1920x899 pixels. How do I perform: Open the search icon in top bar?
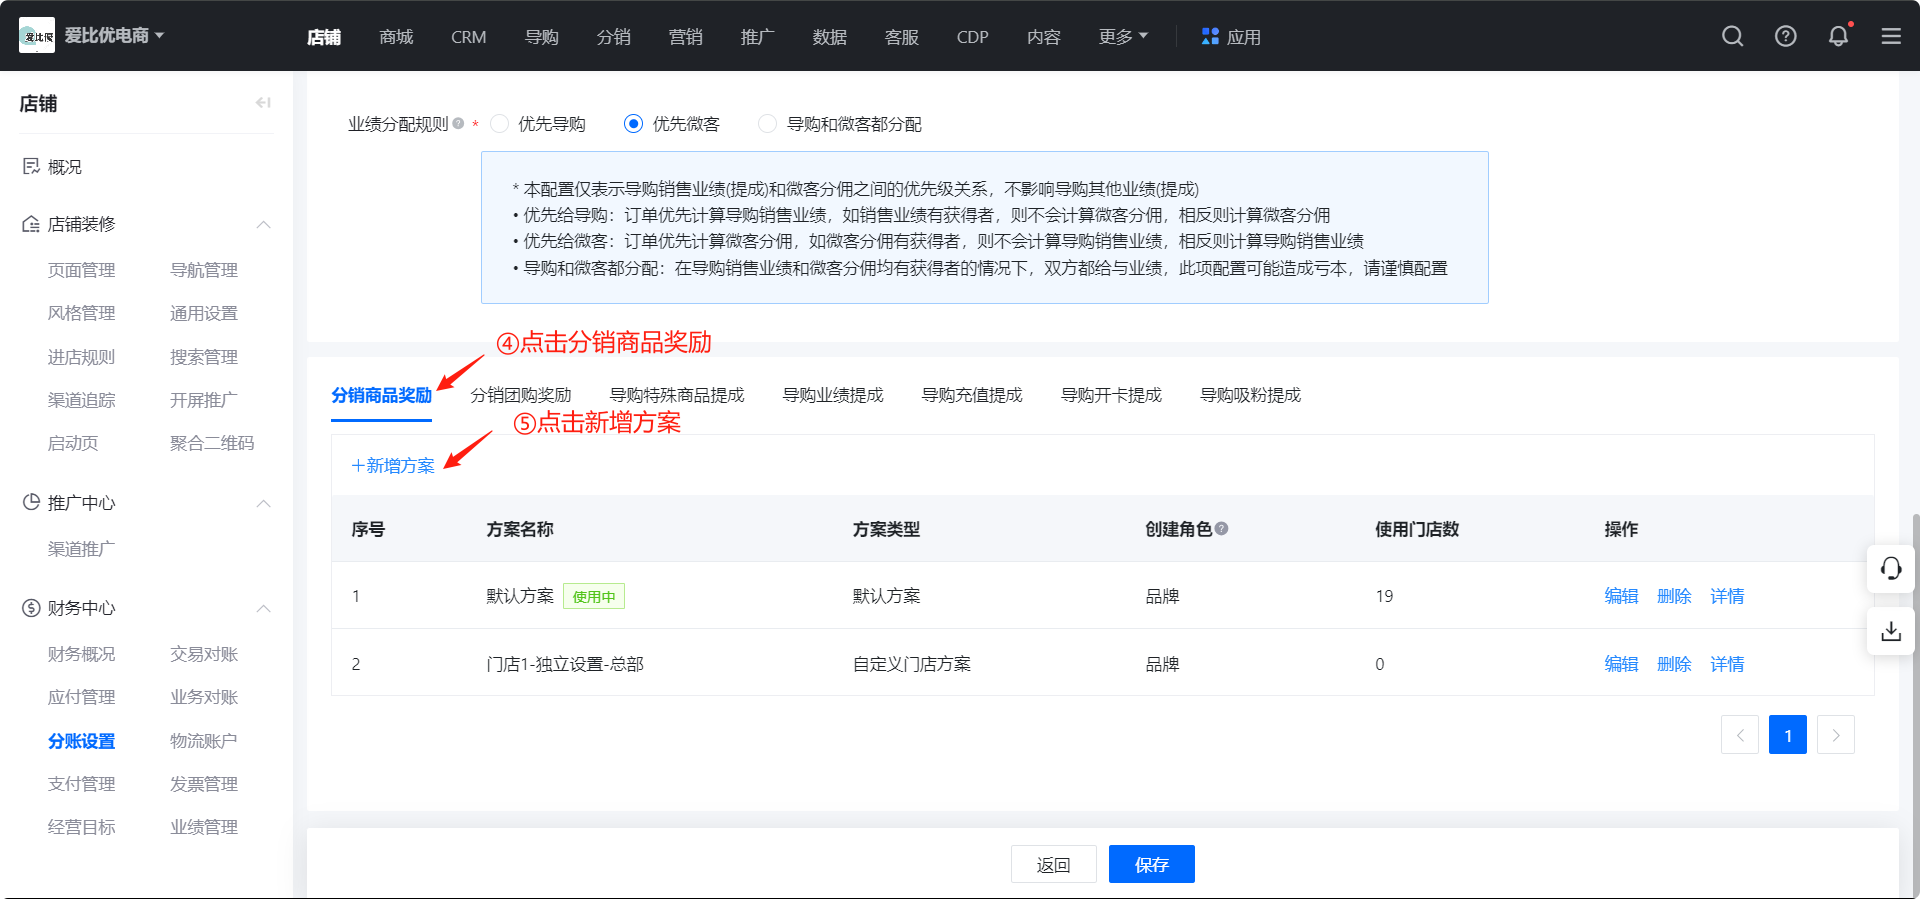click(1732, 36)
